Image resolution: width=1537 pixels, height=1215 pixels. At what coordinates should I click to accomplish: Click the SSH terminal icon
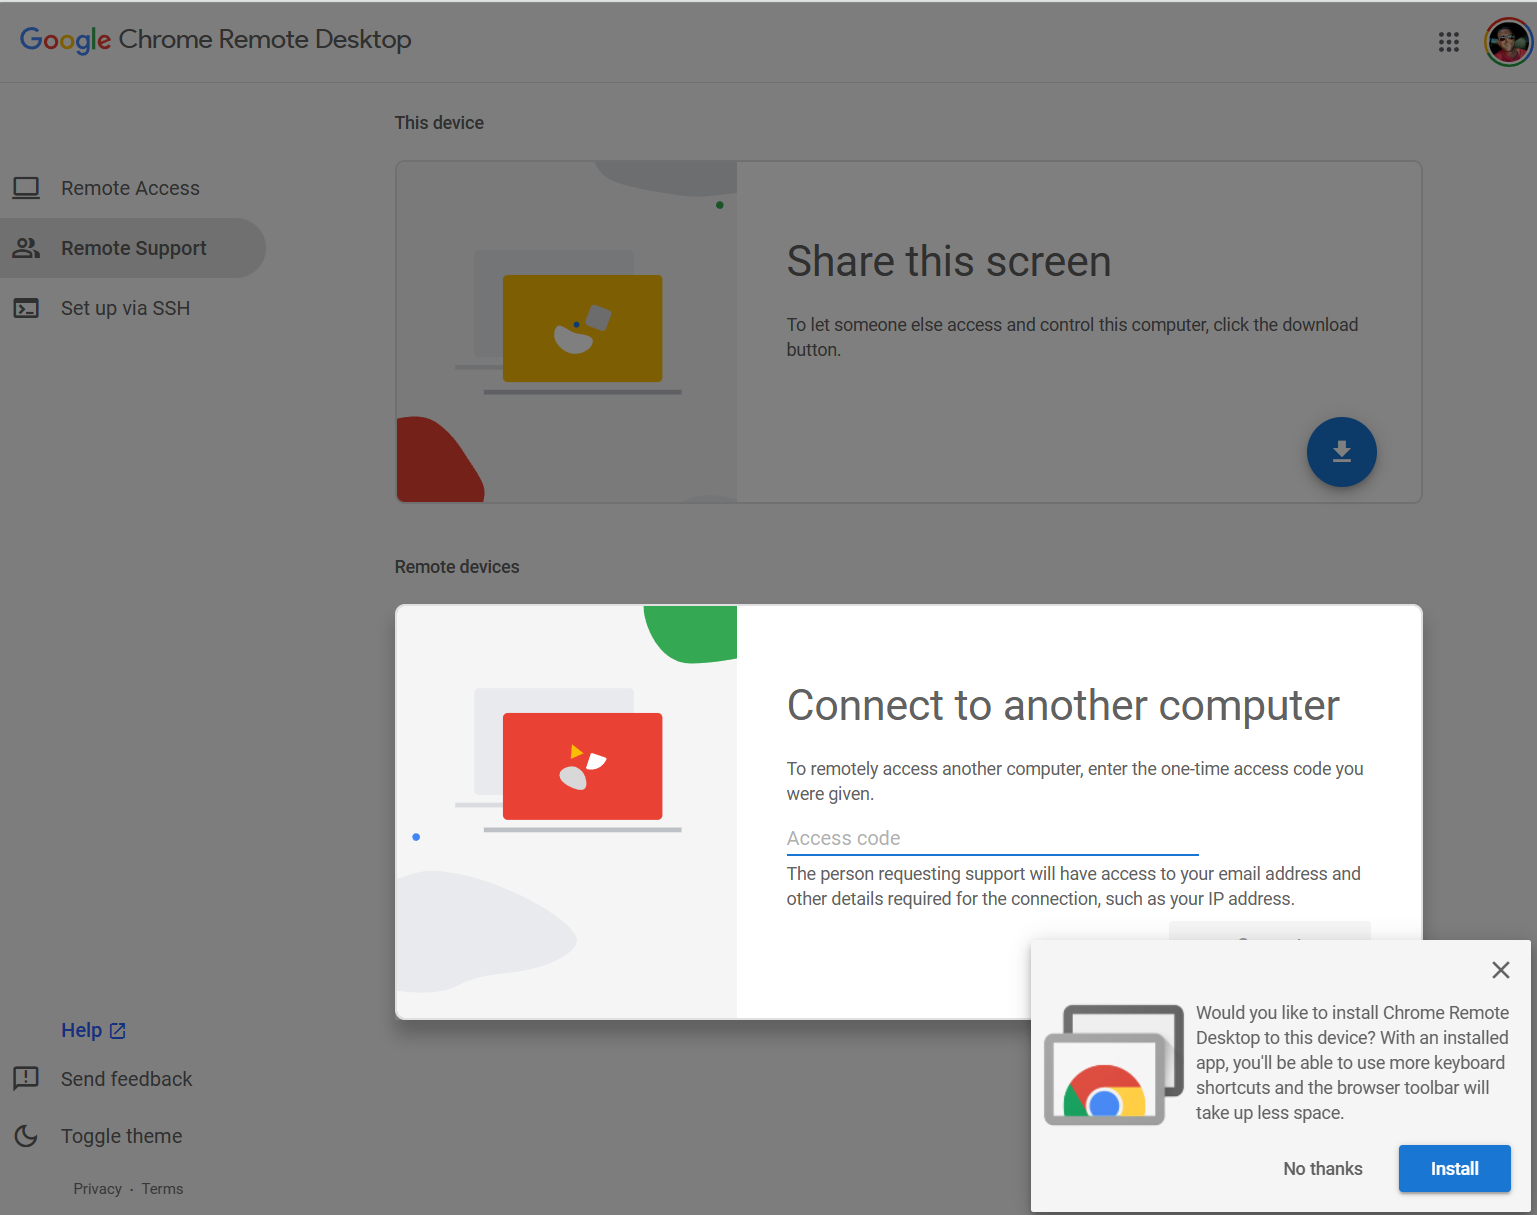(26, 308)
